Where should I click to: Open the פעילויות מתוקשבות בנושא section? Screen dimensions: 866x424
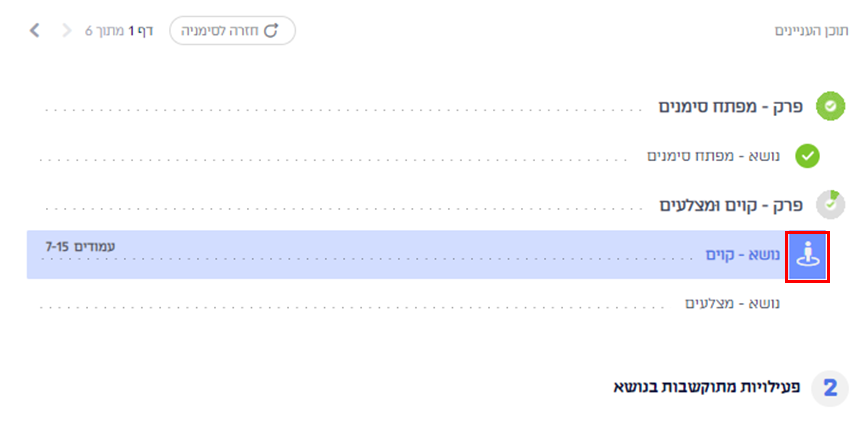coord(703,387)
